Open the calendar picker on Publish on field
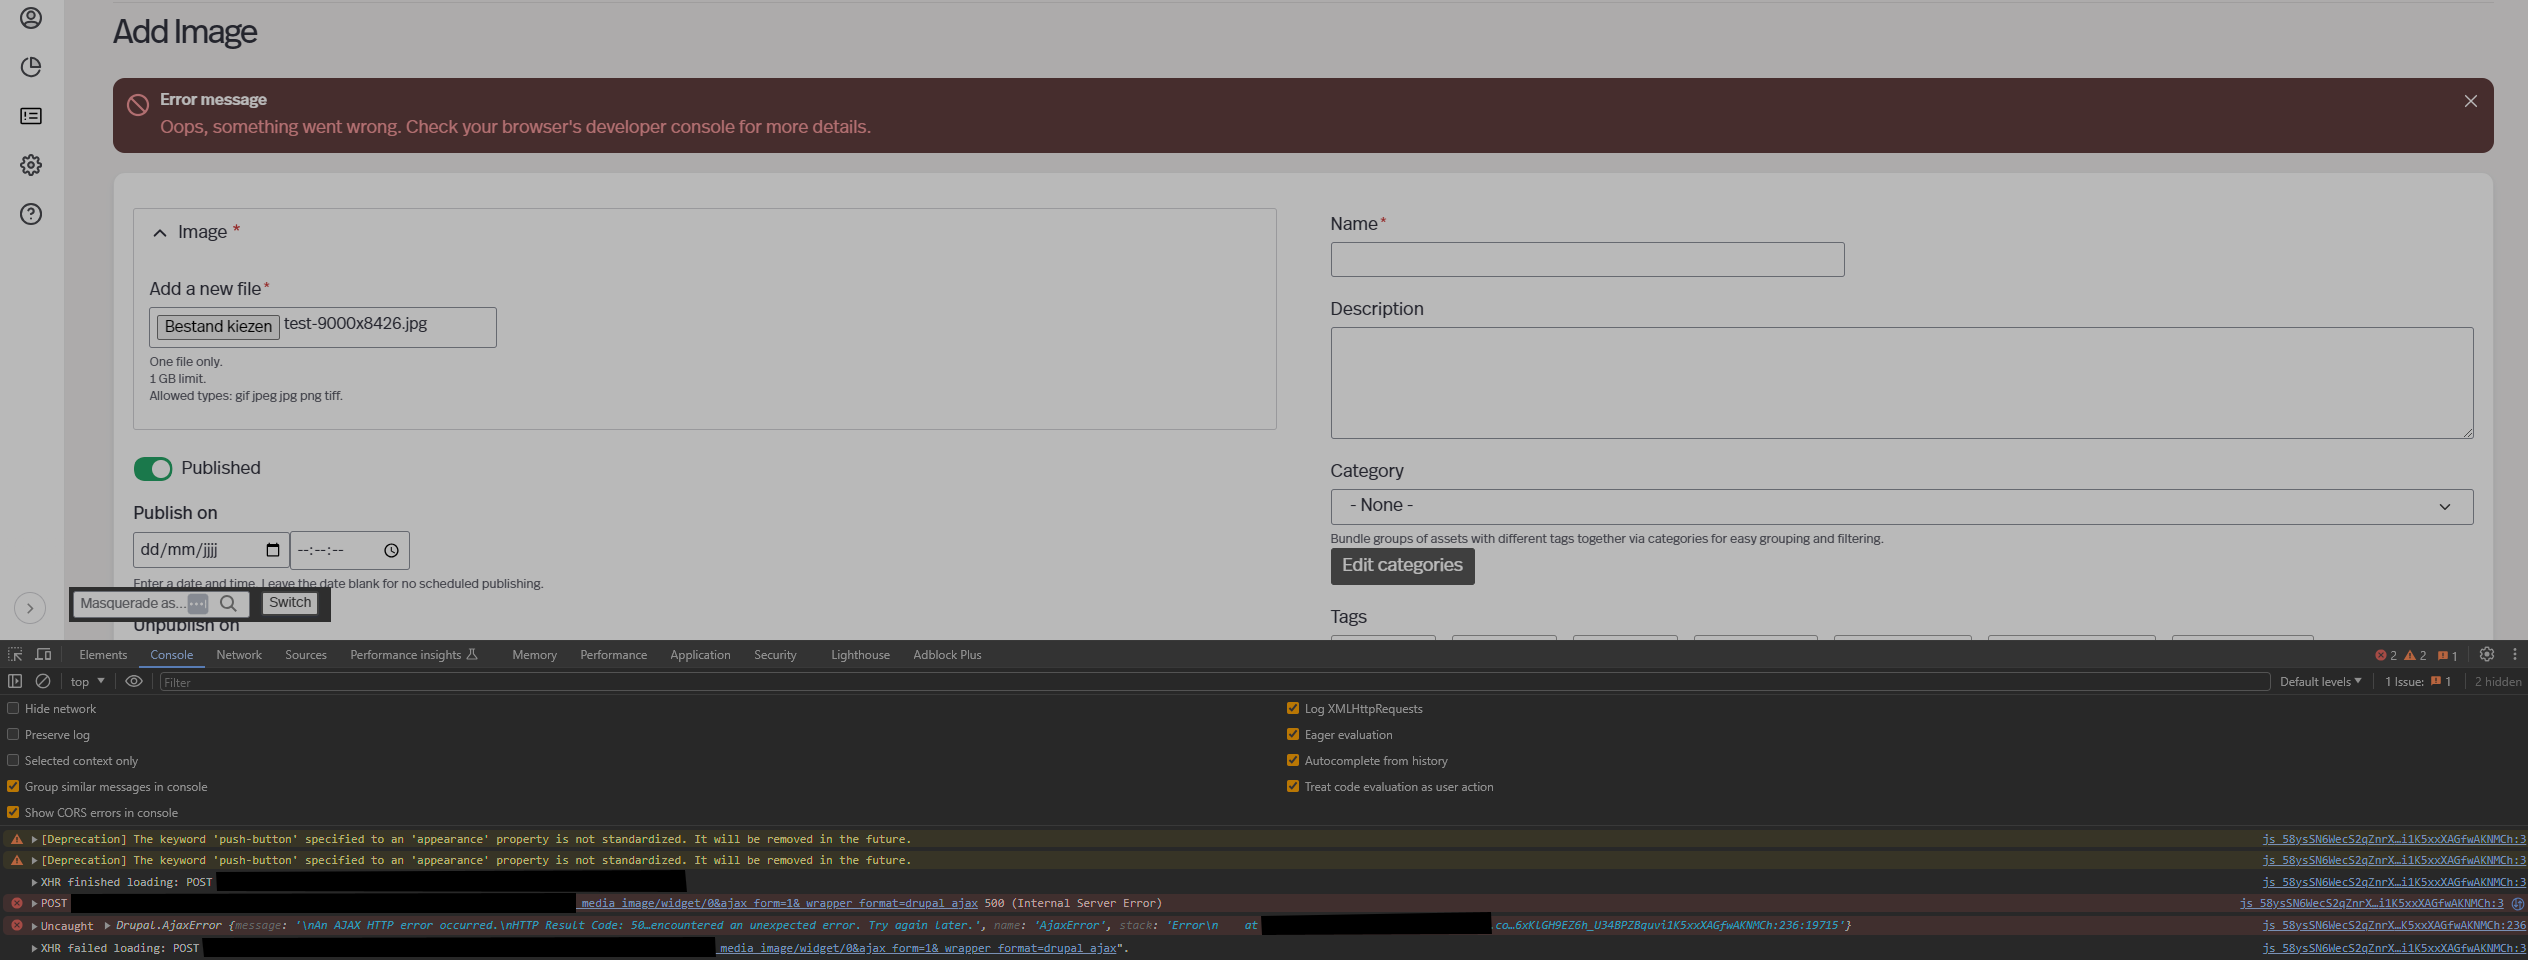The height and width of the screenshot is (960, 2528). pyautogui.click(x=272, y=549)
